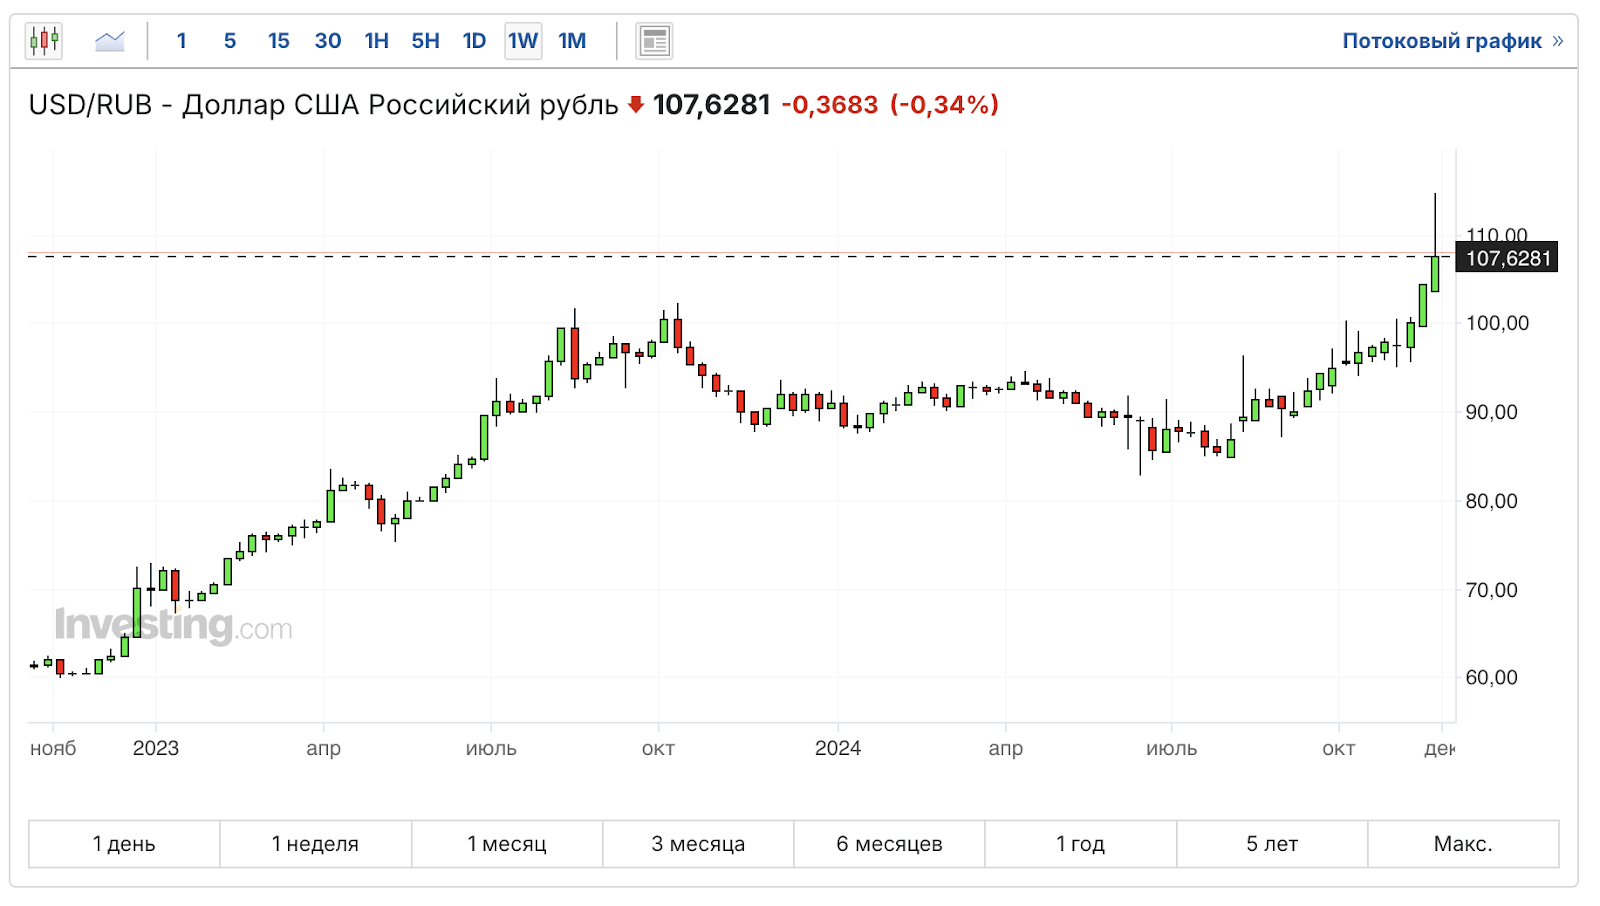Click the current price label 107,6281 on axis

1507,258
